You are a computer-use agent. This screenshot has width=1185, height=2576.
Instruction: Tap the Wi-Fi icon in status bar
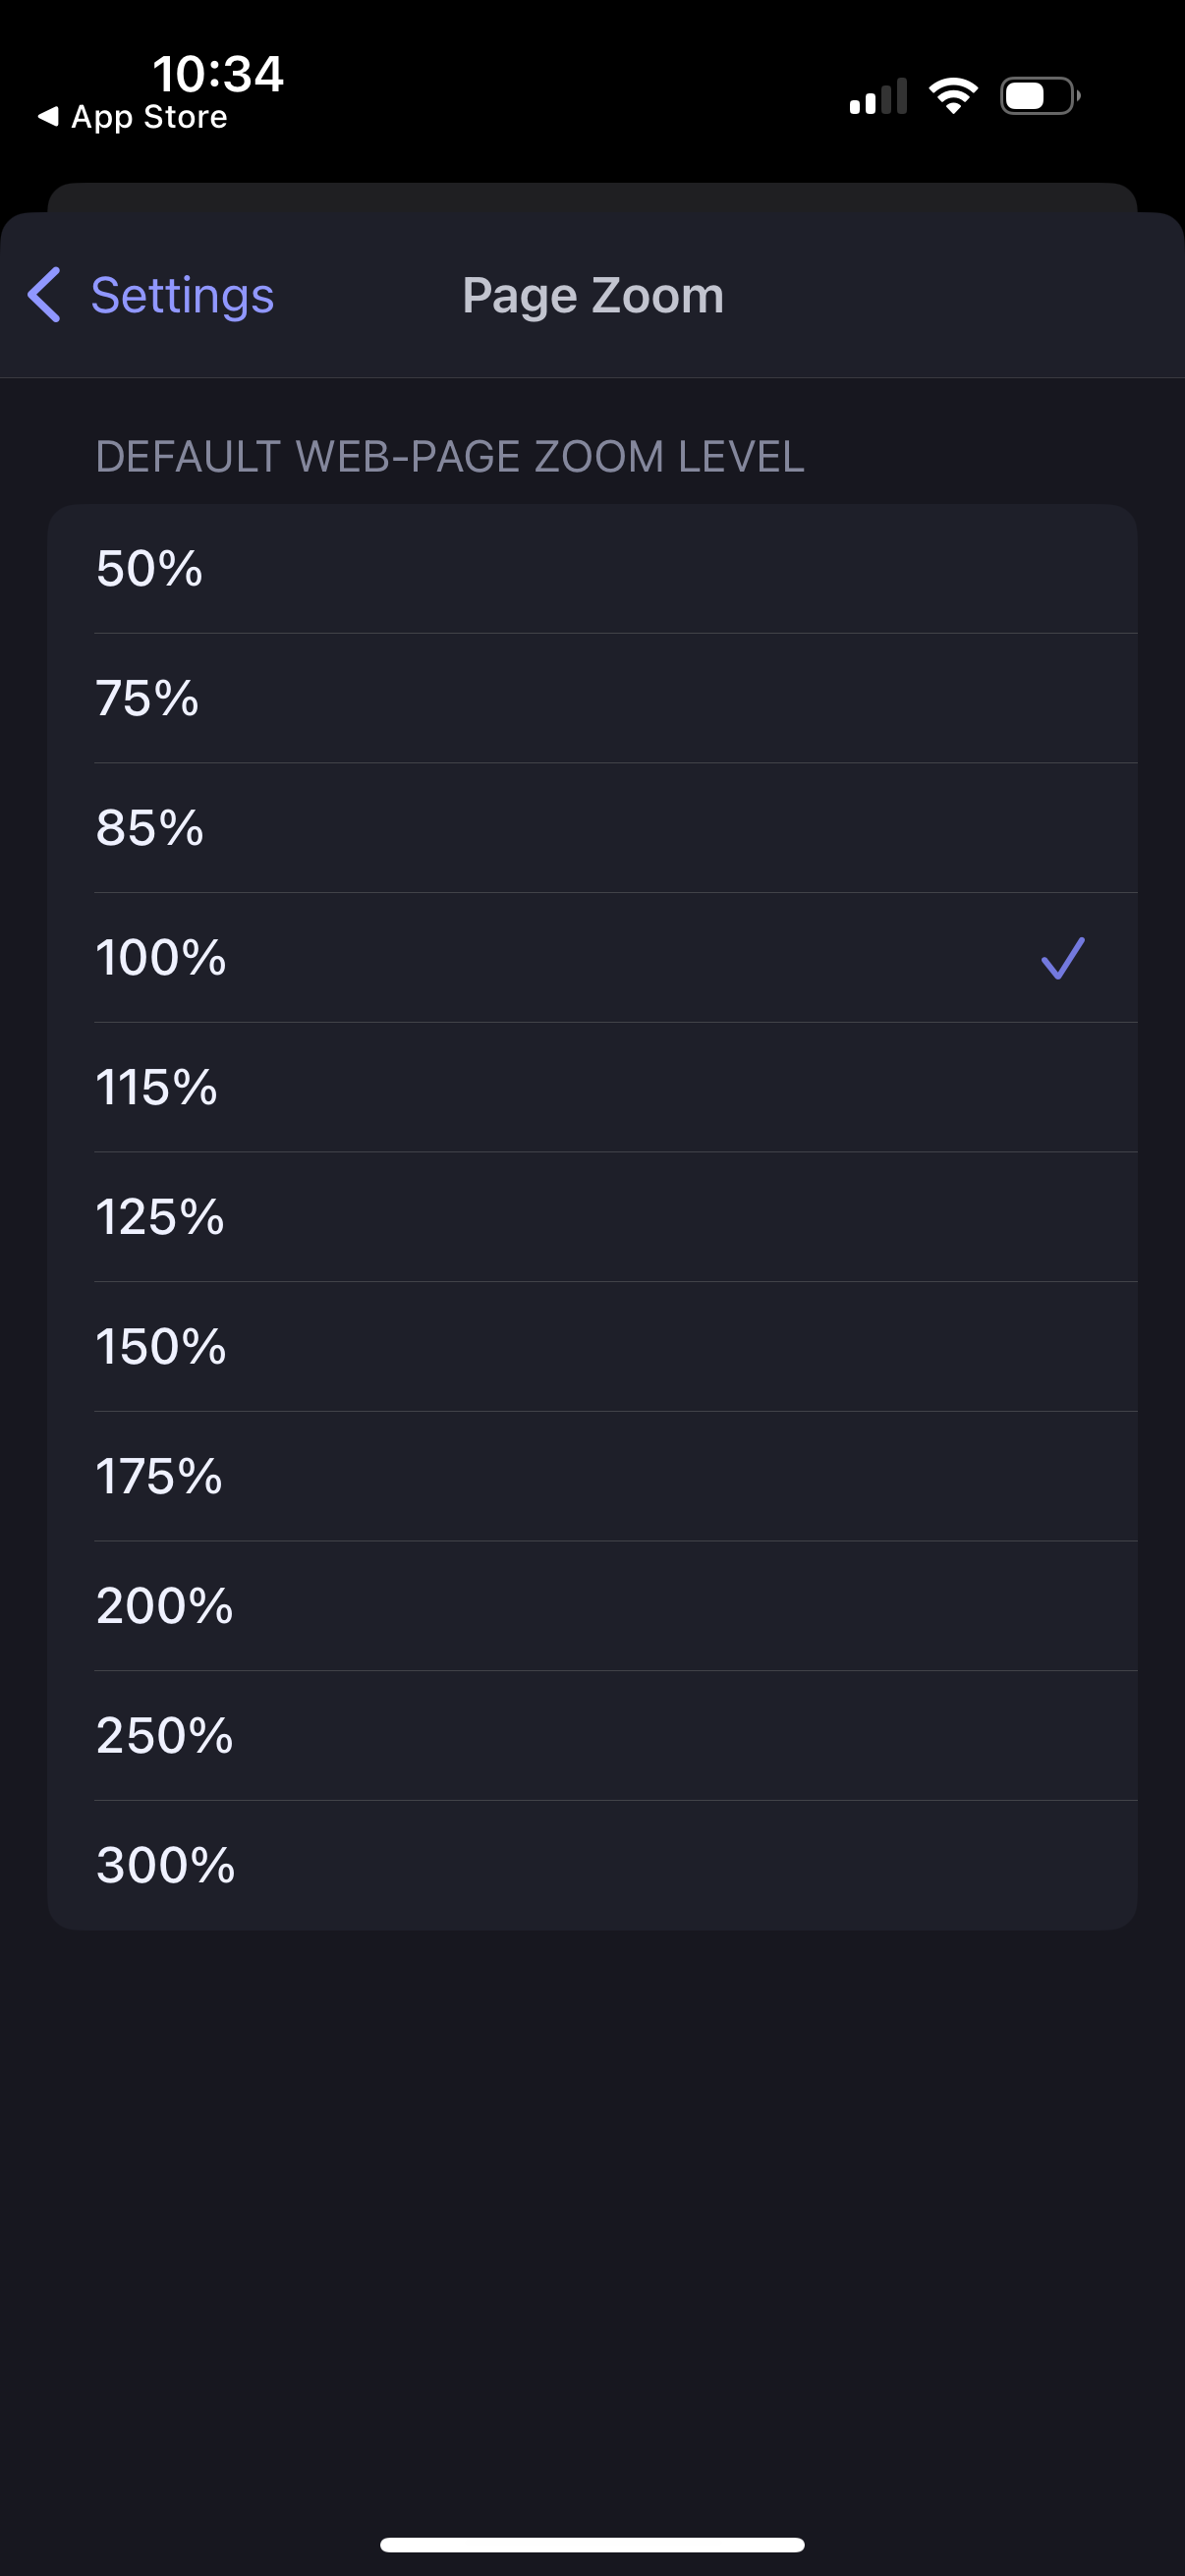tap(951, 93)
